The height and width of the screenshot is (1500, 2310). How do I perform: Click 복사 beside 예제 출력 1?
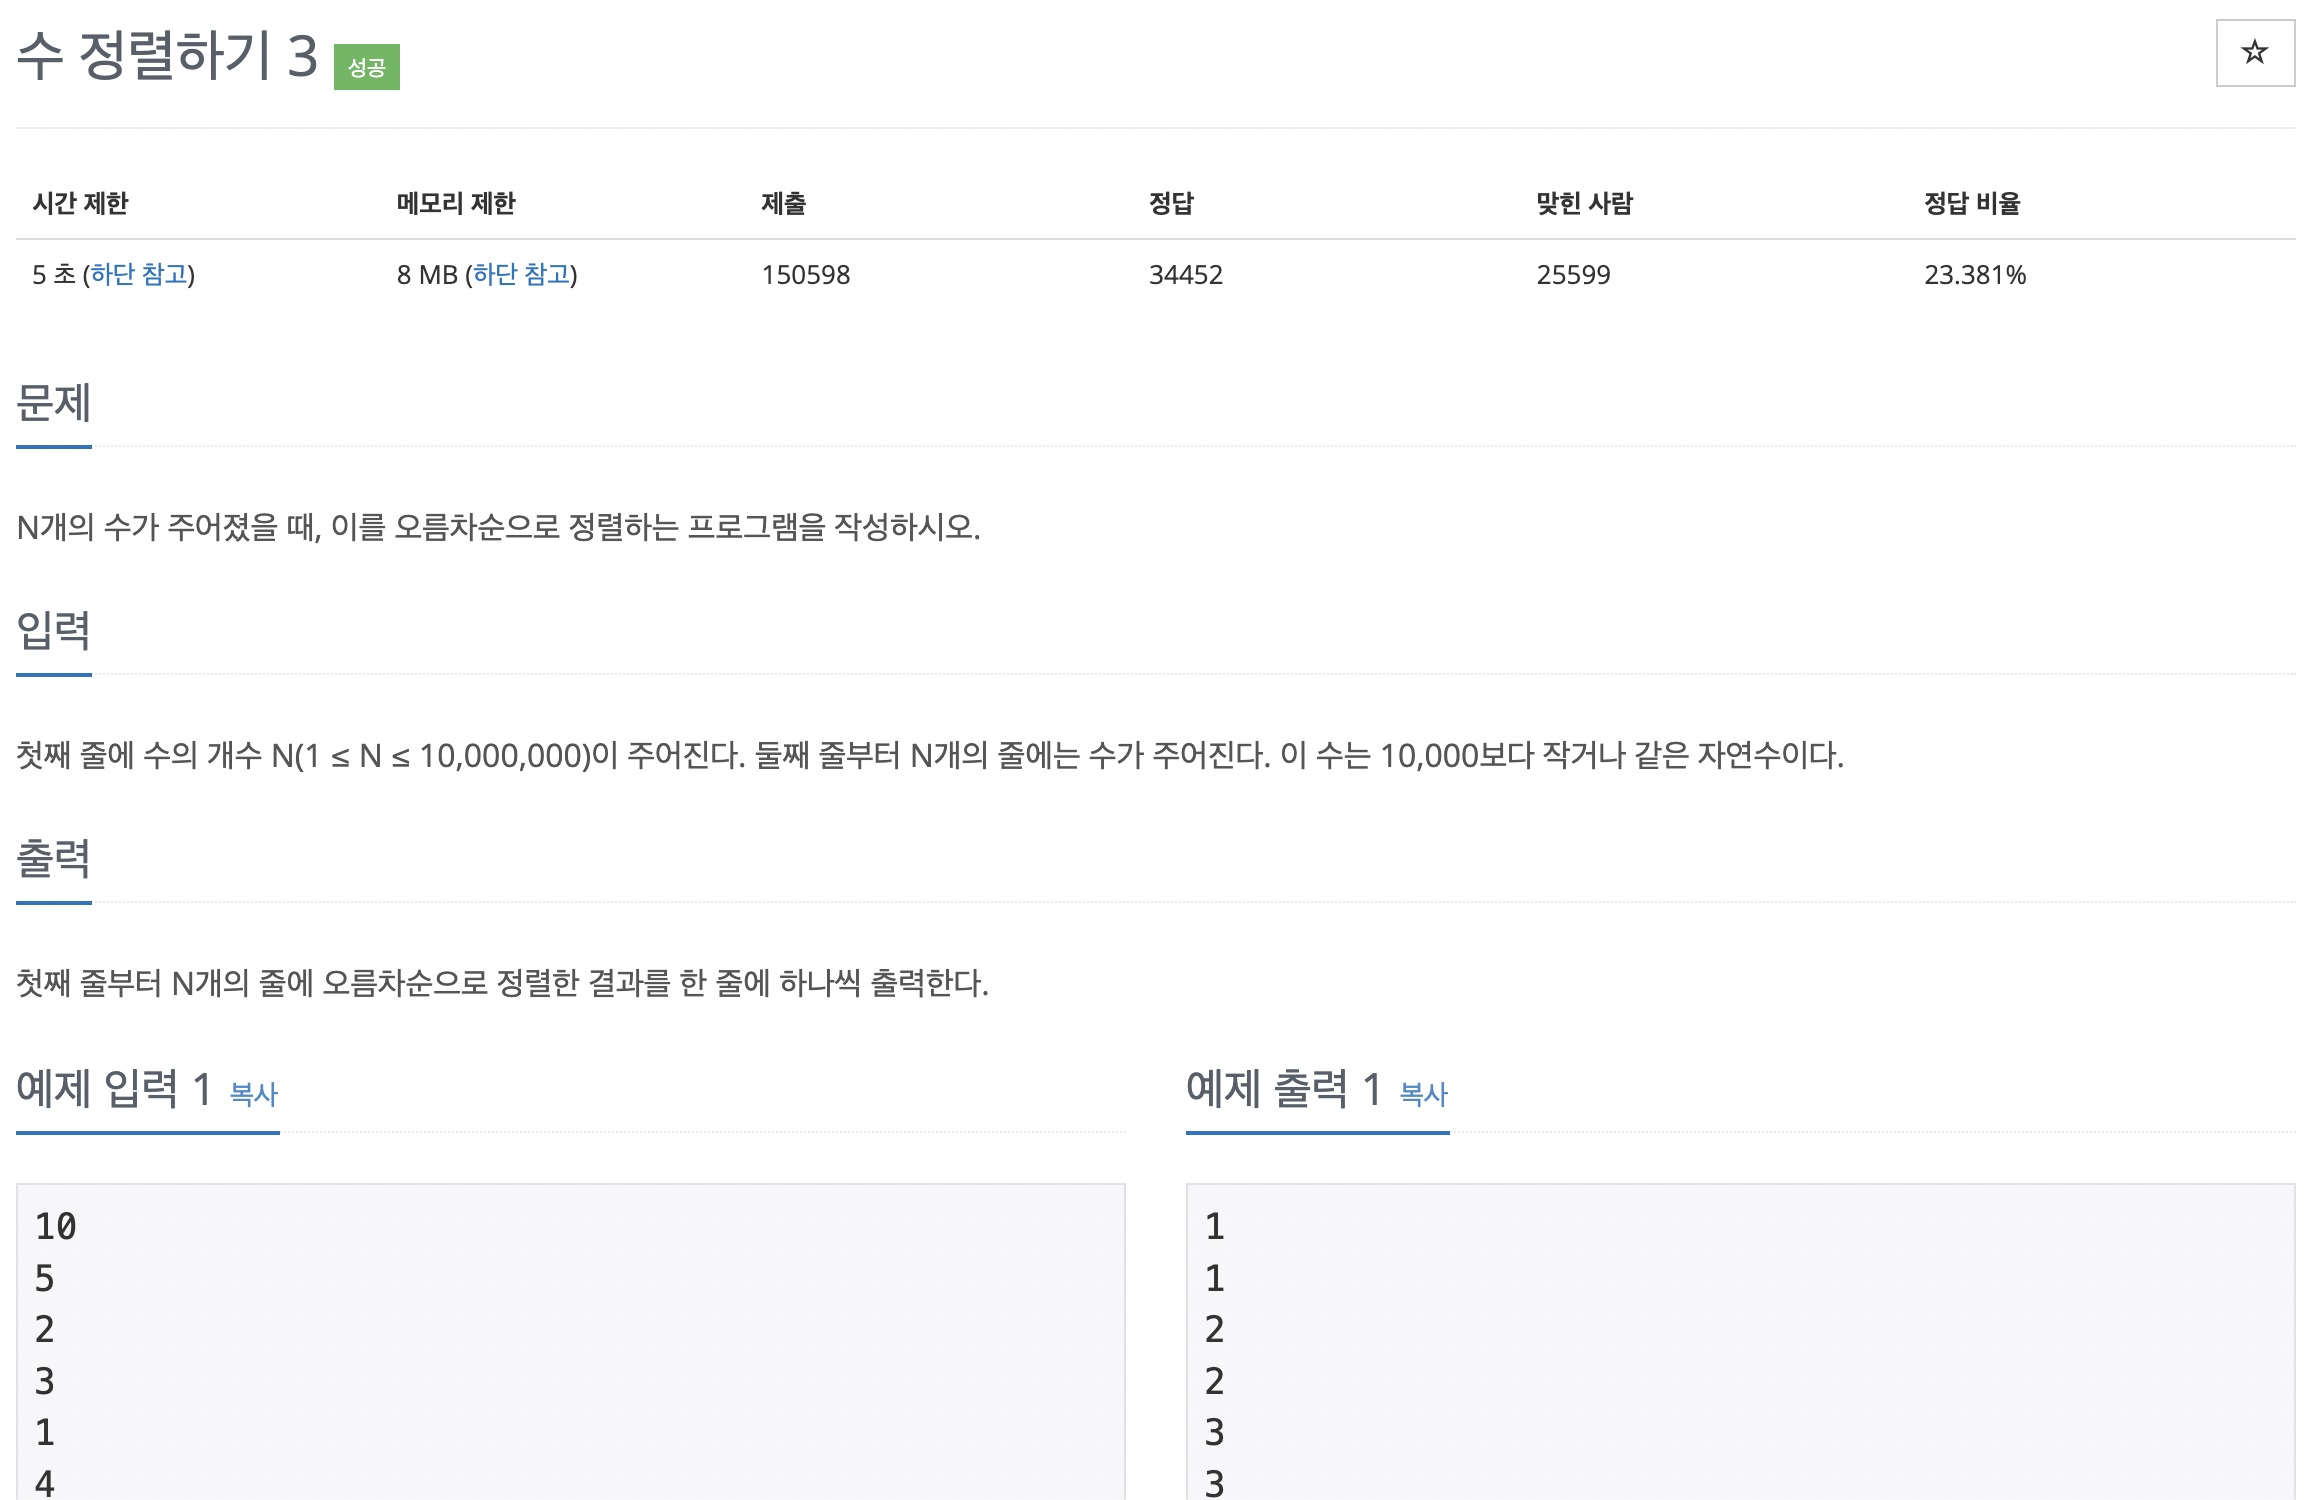pos(1423,1094)
